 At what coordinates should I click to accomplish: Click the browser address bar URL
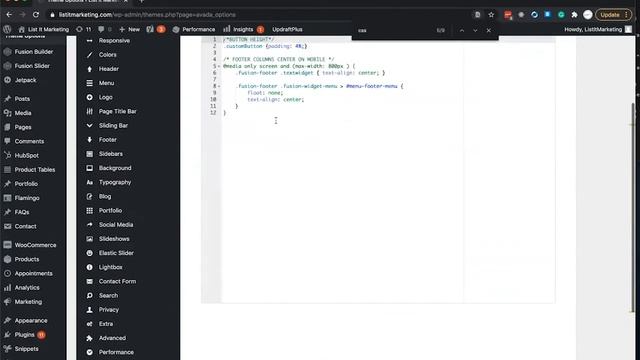point(147,15)
